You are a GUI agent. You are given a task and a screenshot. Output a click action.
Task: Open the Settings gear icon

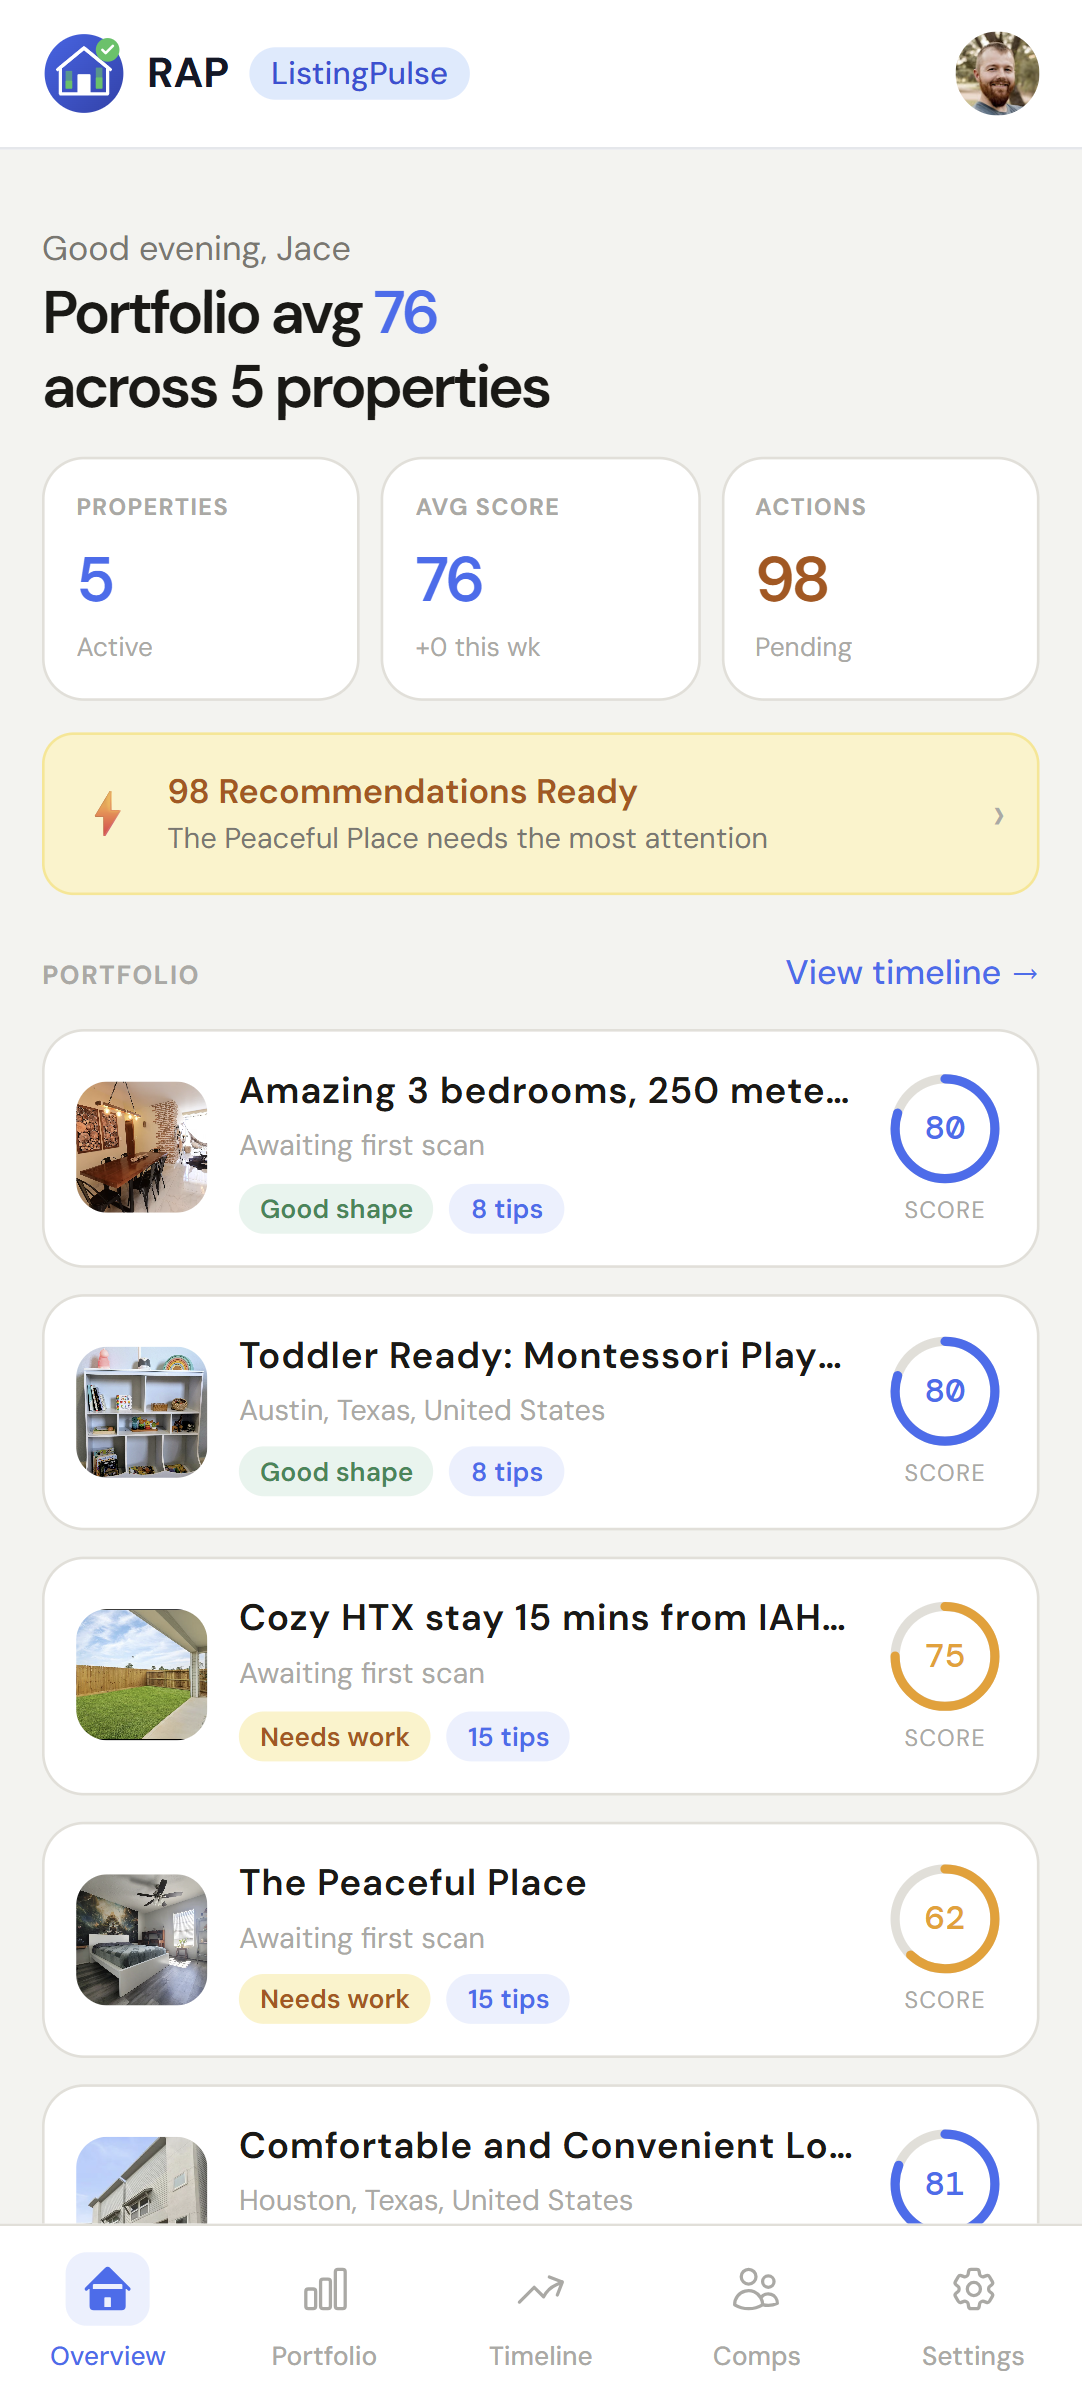972,2289
